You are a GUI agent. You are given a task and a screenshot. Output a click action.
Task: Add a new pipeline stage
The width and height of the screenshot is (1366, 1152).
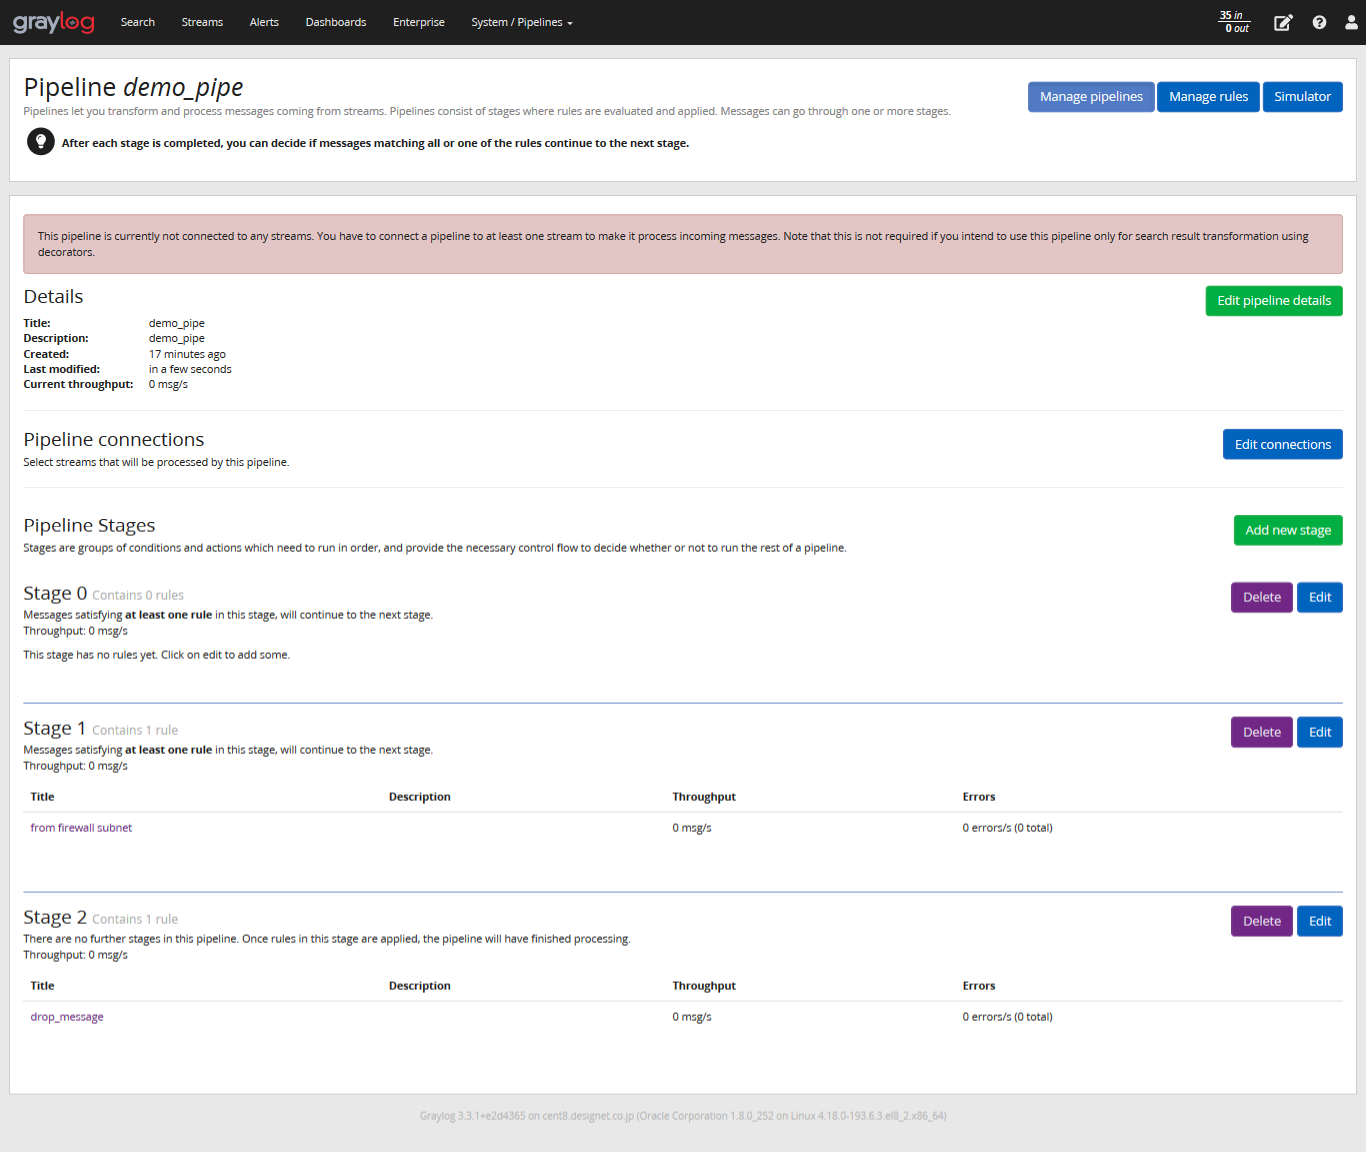[1288, 530]
